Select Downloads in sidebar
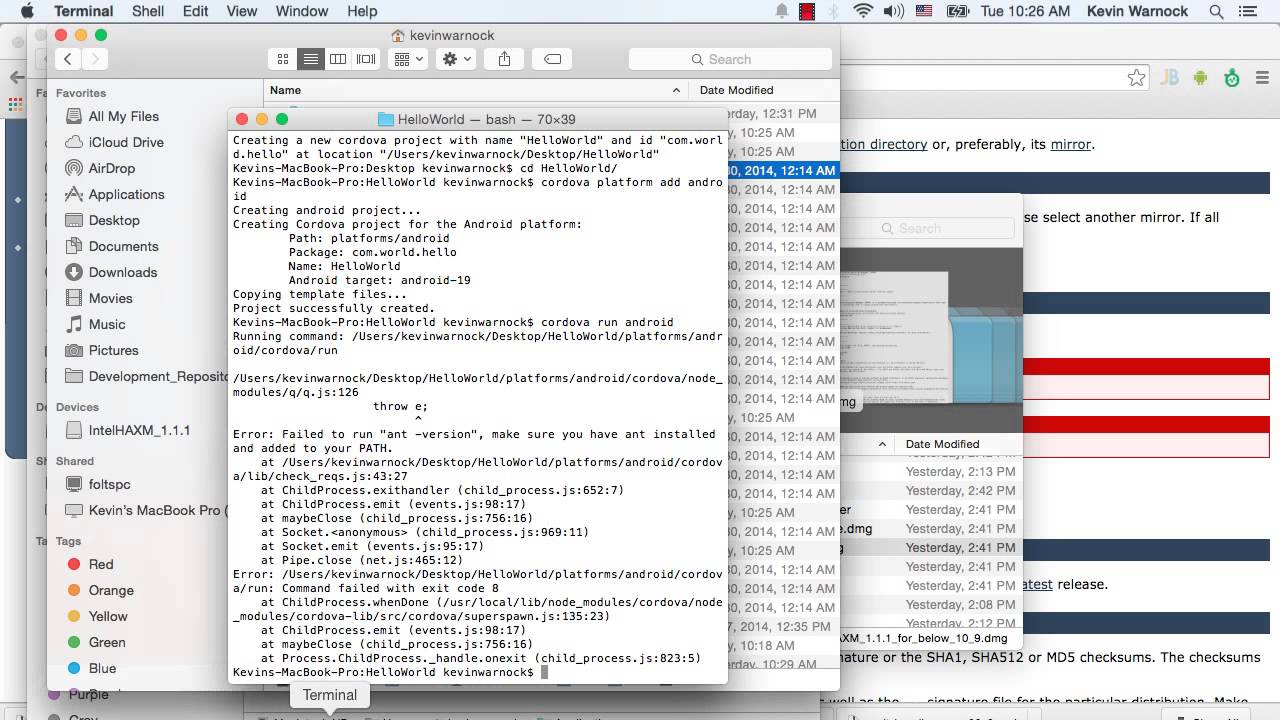 [x=122, y=272]
